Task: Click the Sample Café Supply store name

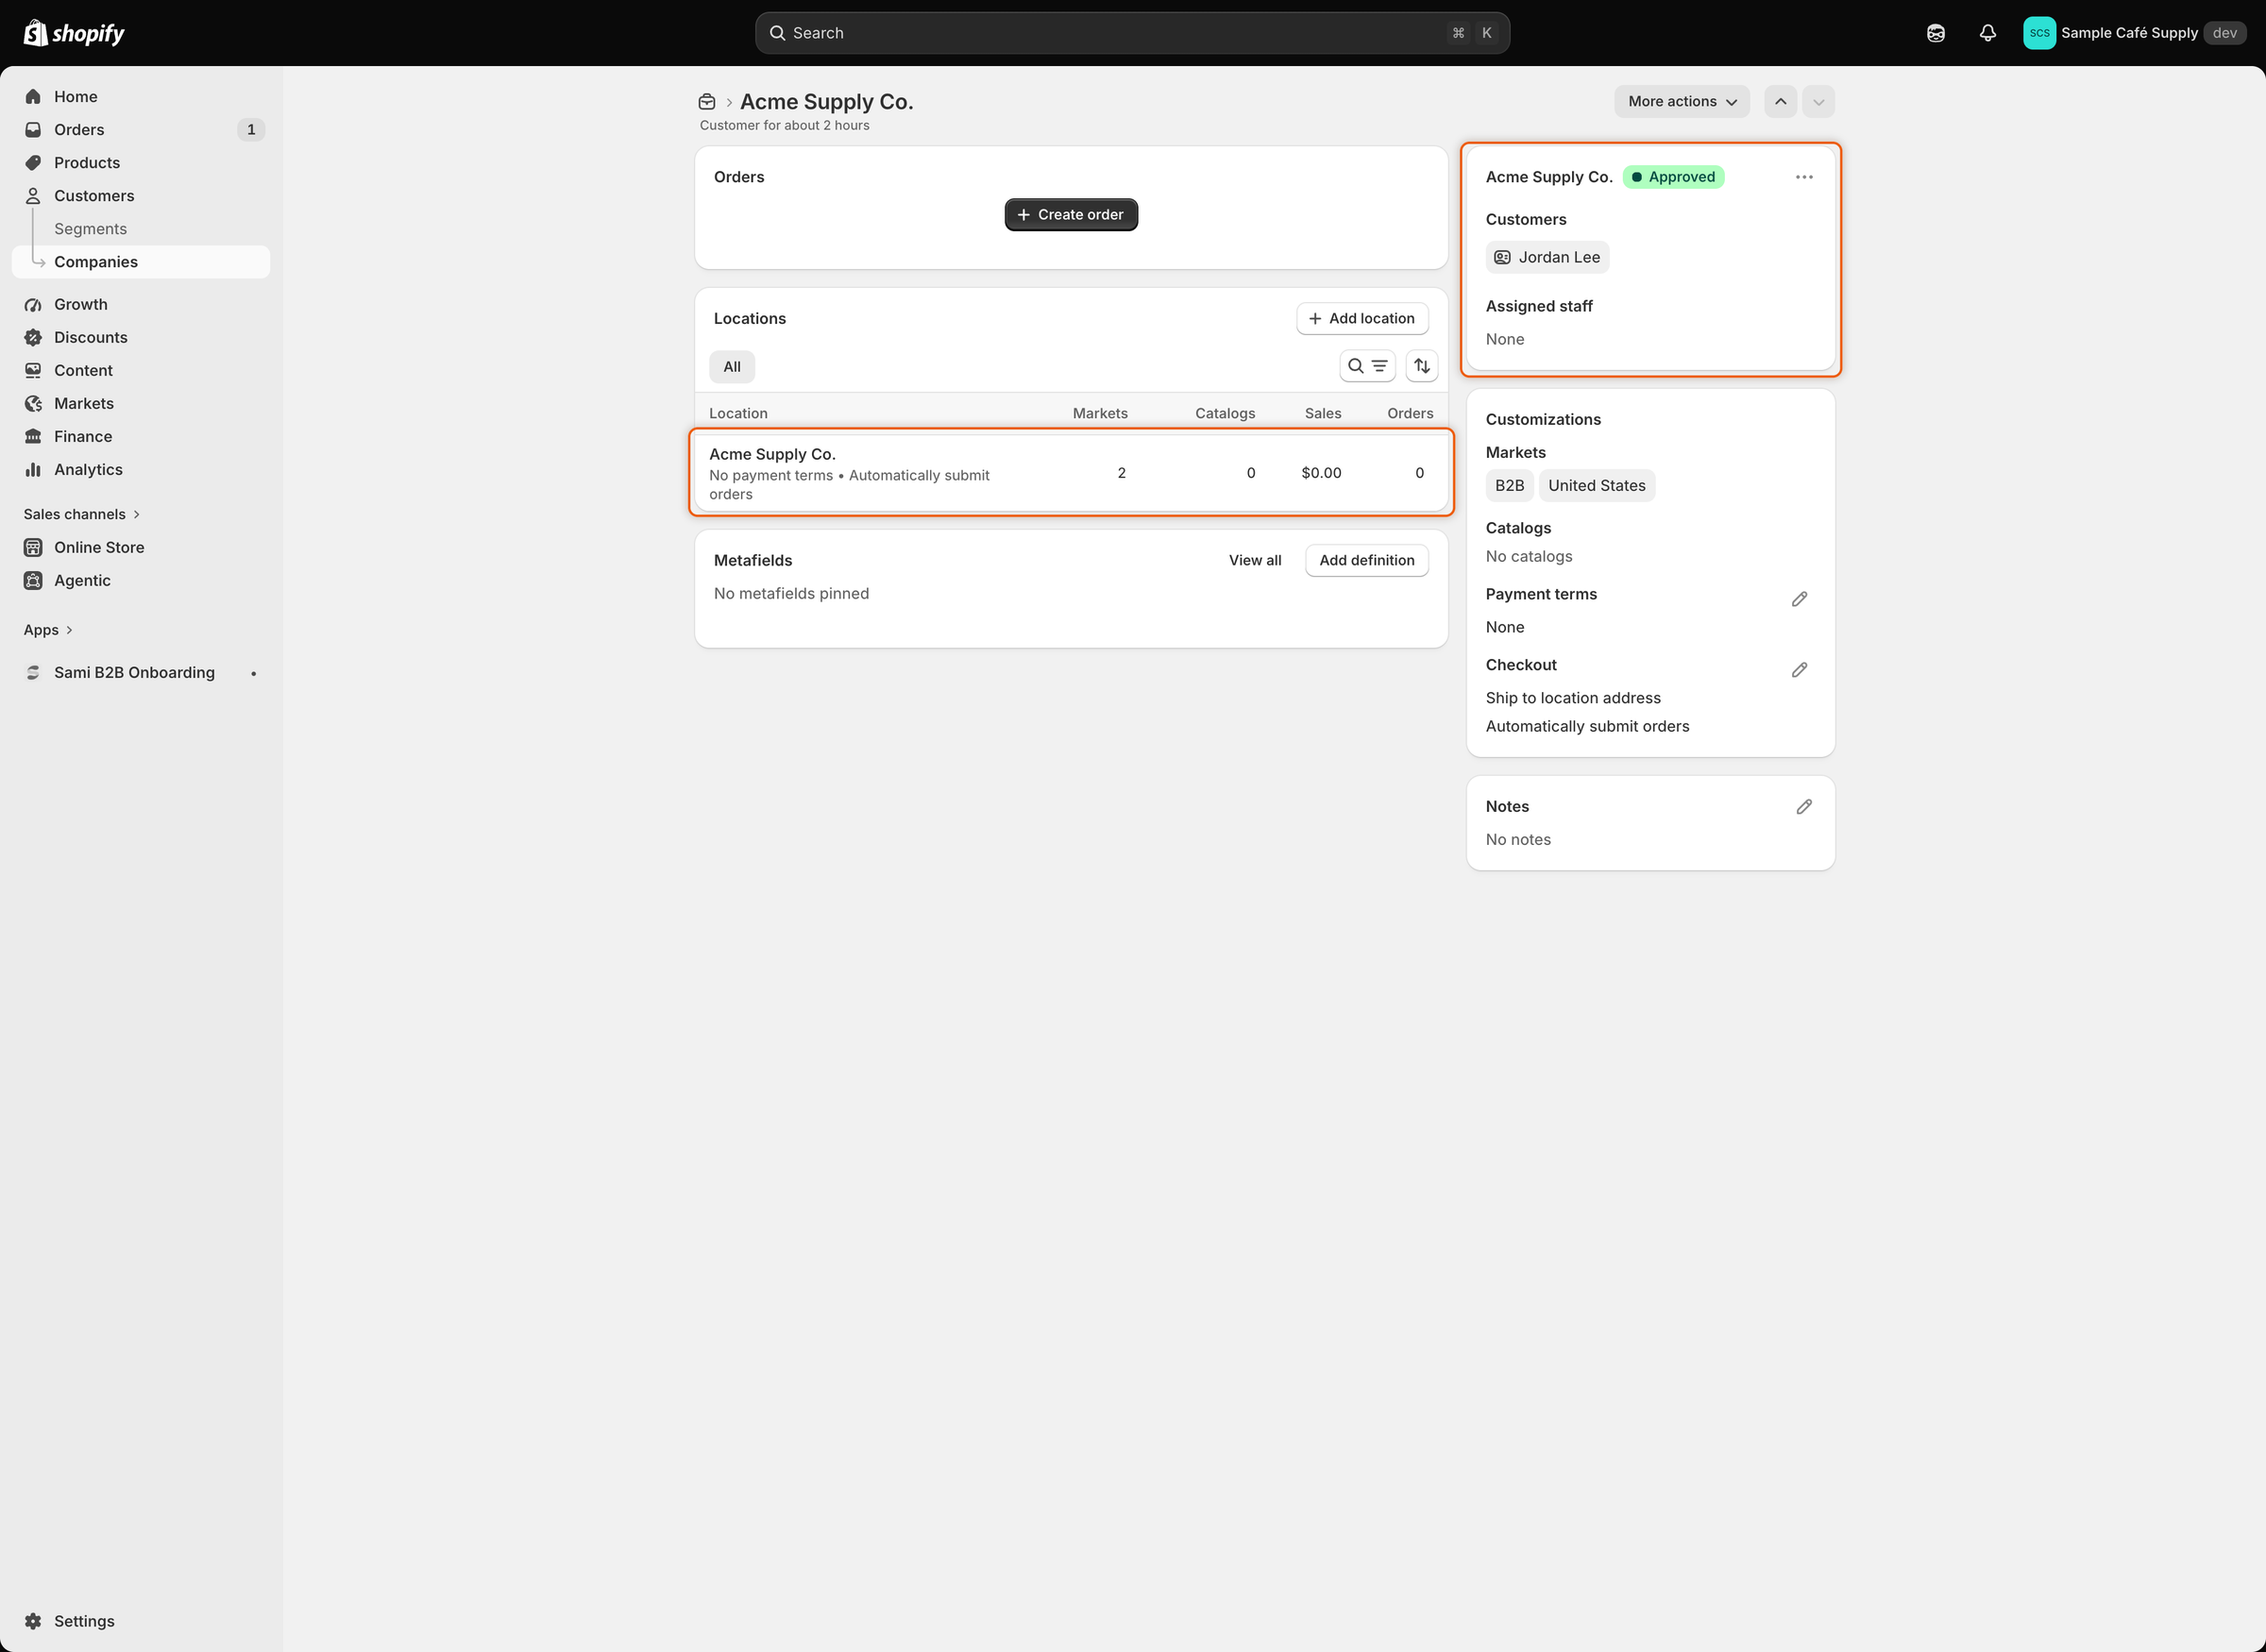Action: click(x=2129, y=33)
